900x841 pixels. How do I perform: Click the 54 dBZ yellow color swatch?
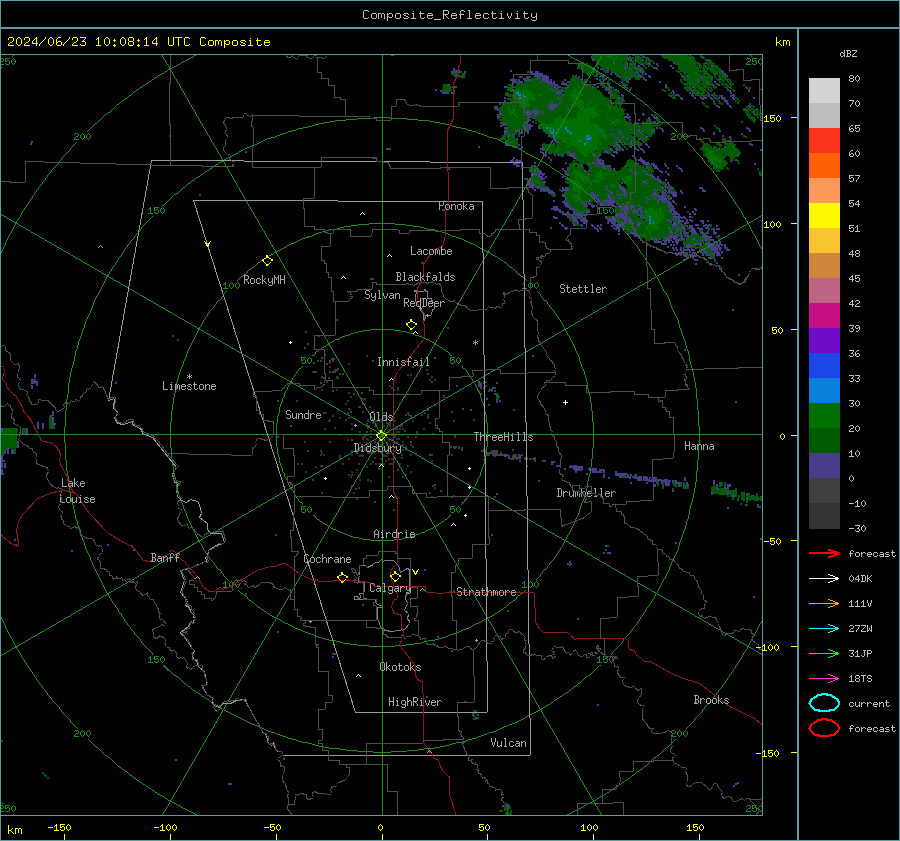point(824,215)
